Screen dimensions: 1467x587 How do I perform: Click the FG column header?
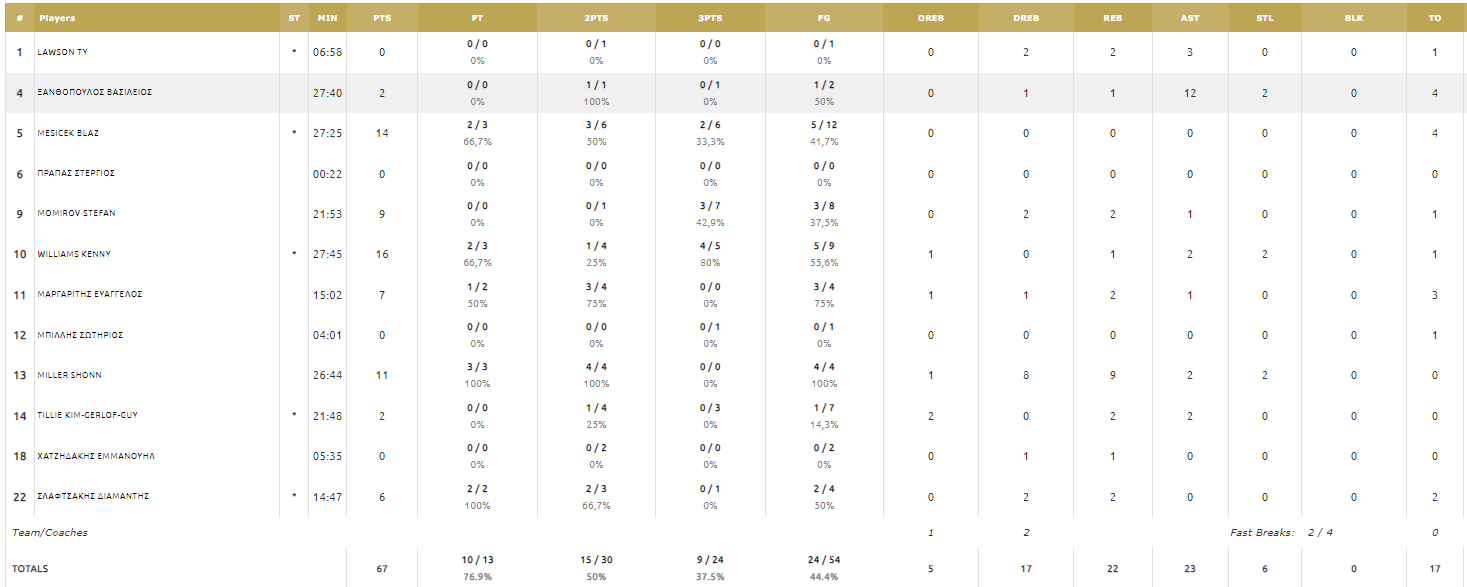[x=824, y=18]
